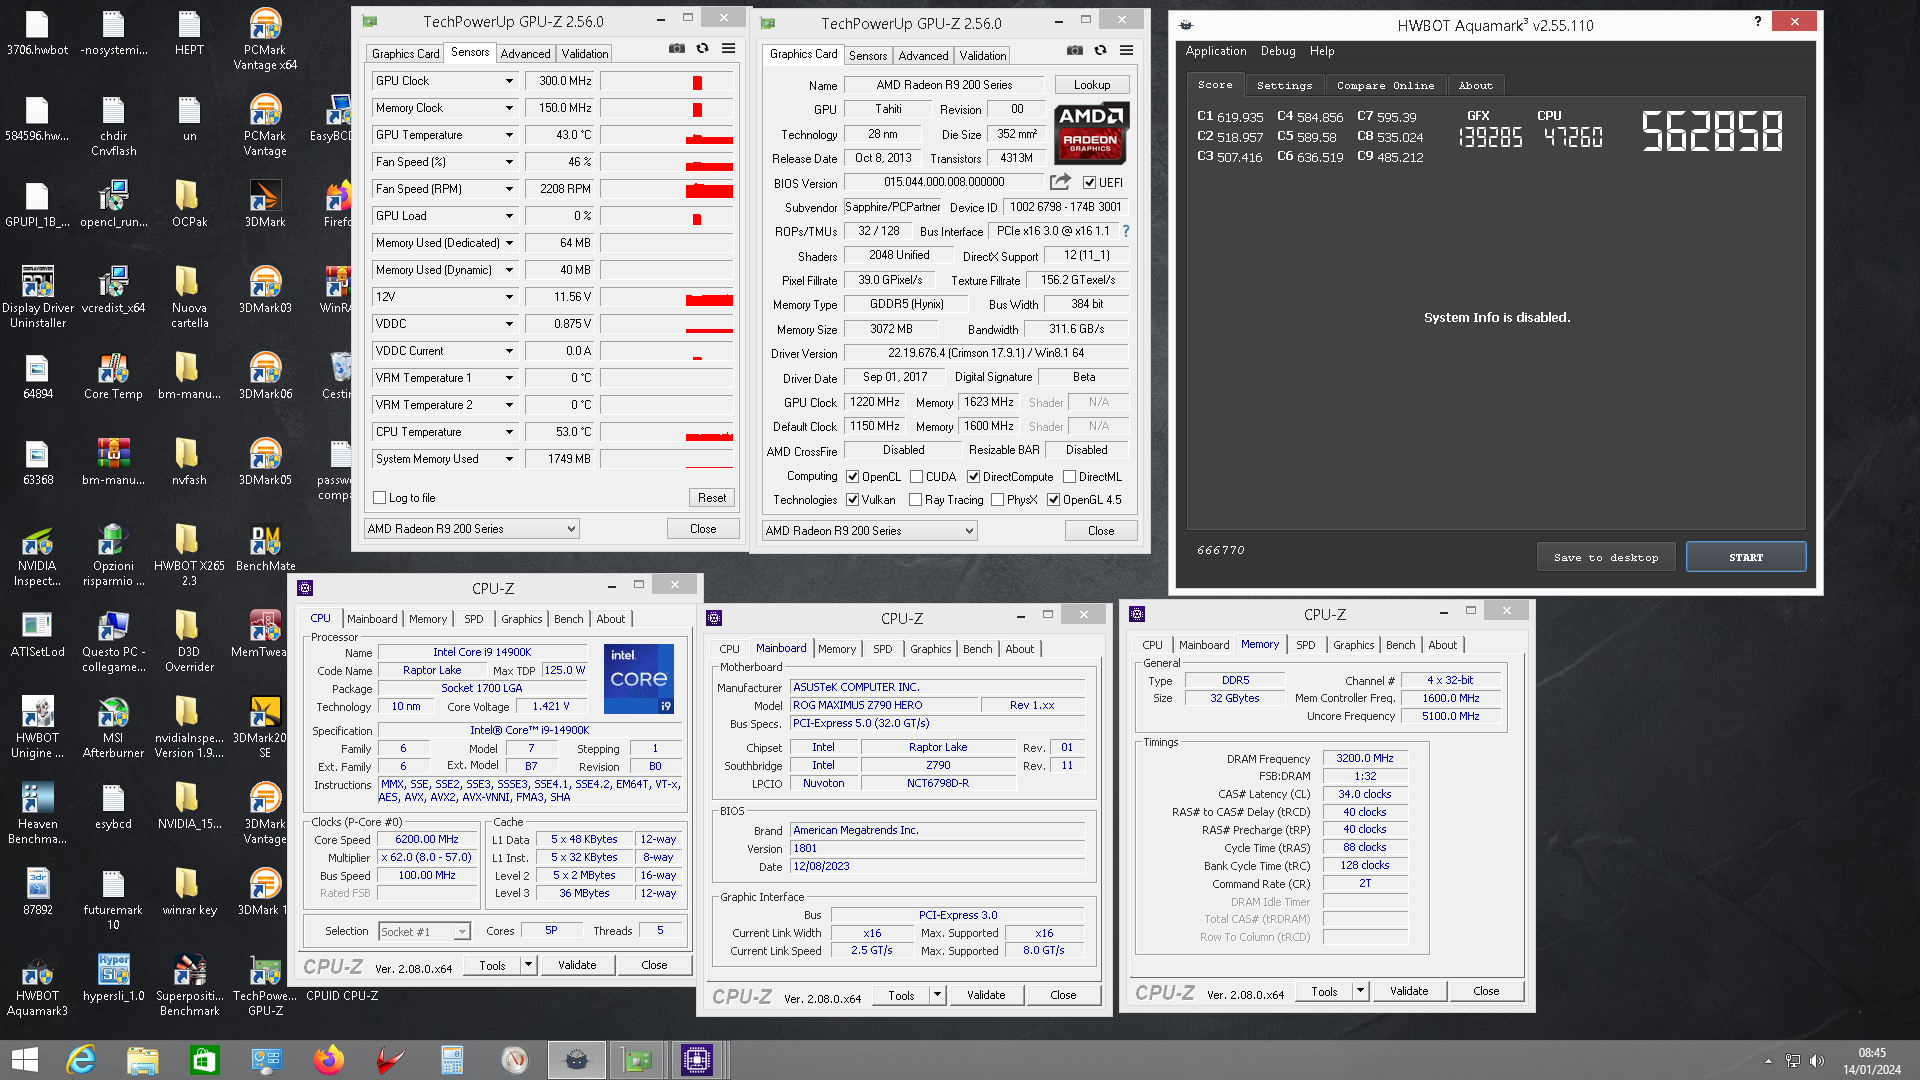
Task: Open the MSI Afterburner desktop icon
Action: [x=113, y=727]
